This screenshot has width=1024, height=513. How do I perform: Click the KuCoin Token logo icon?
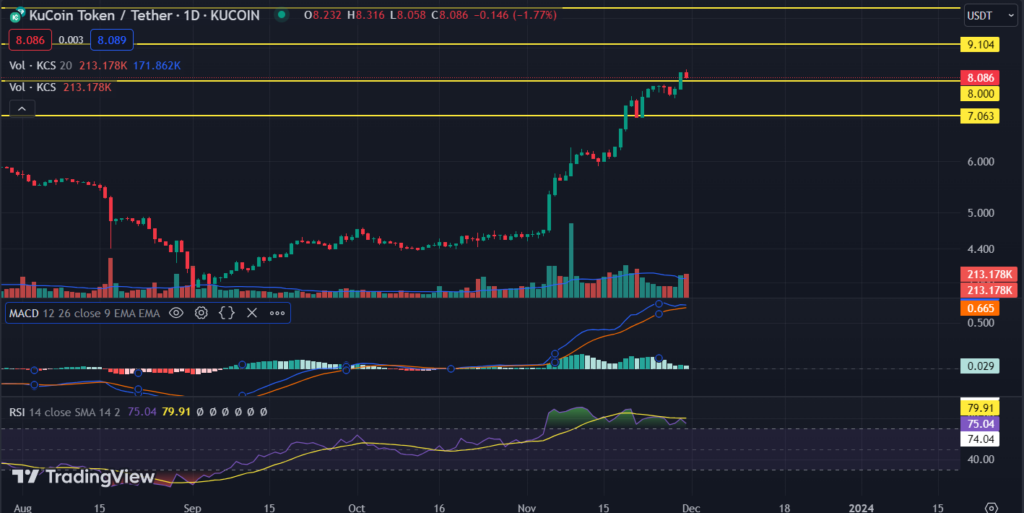[x=17, y=14]
